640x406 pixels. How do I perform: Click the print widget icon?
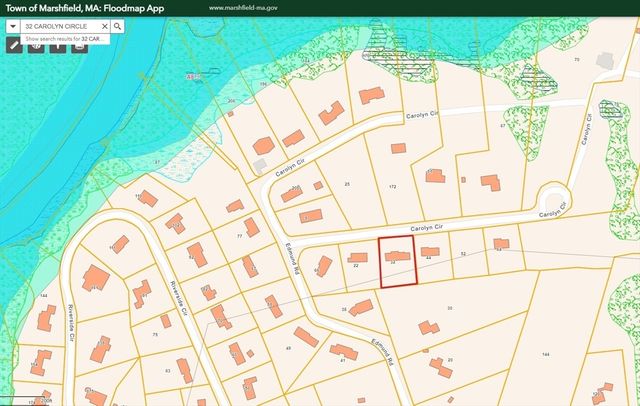tap(78, 45)
